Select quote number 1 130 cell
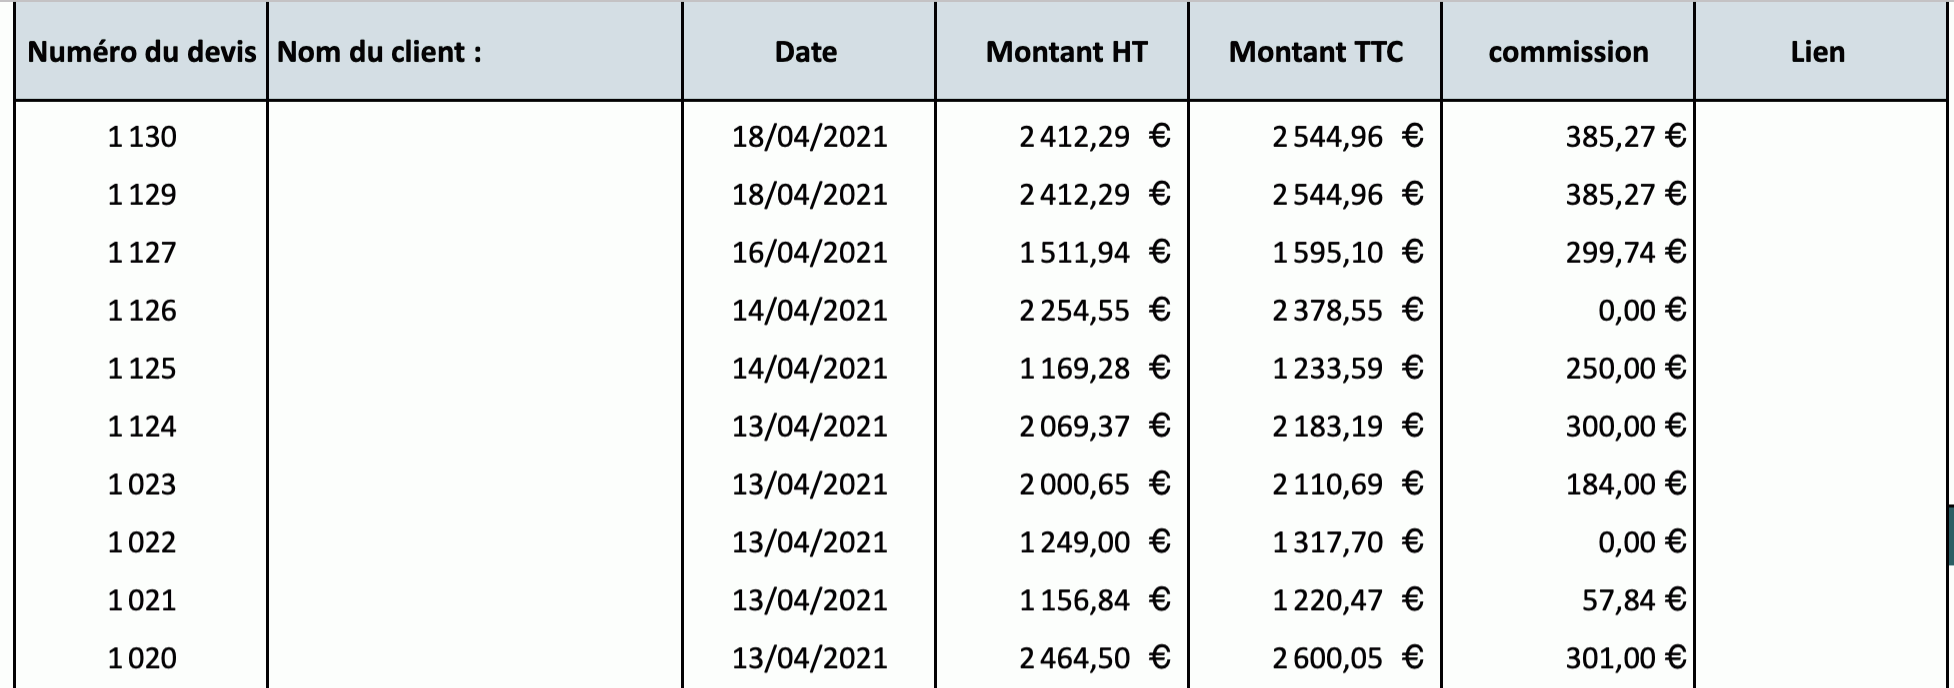The height and width of the screenshot is (688, 1954). click(x=142, y=136)
